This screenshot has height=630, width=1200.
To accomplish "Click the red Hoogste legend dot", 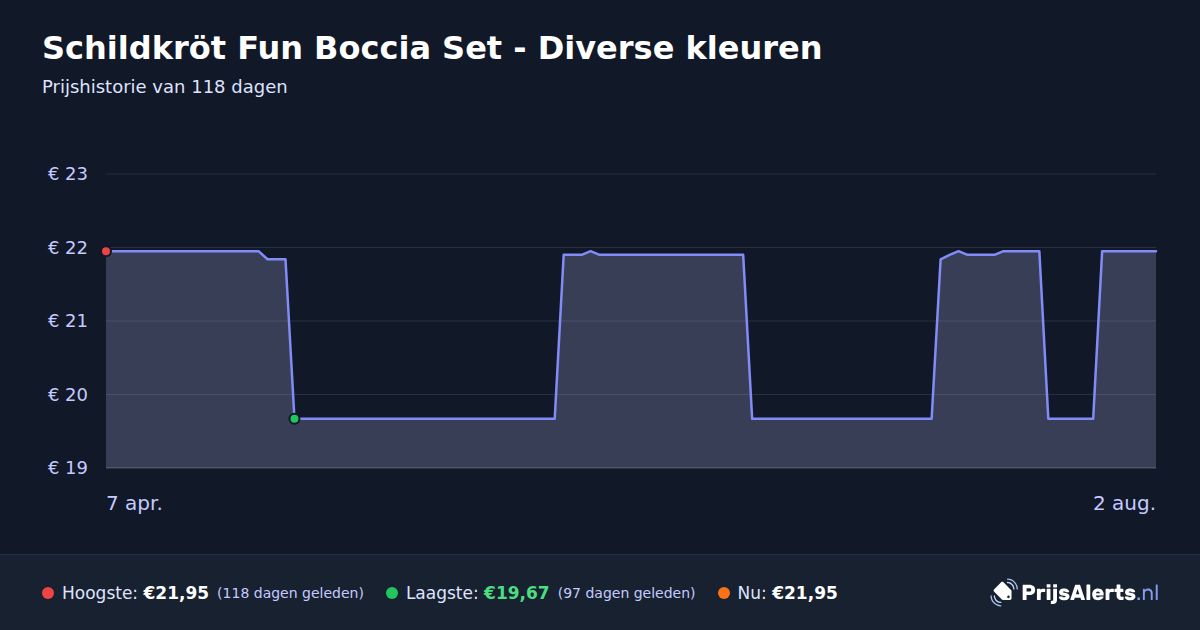I will [x=48, y=593].
